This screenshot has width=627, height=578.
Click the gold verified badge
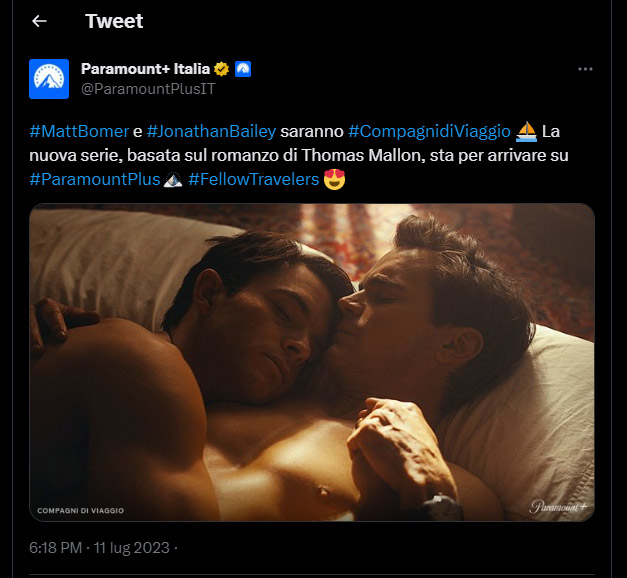tap(223, 69)
